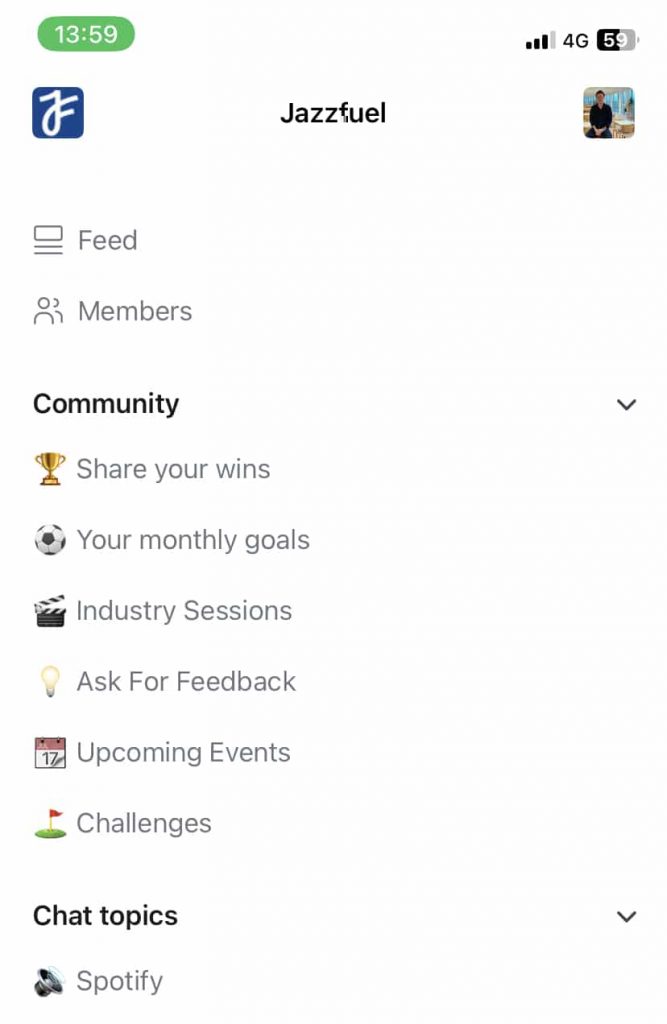
Task: Click the Jazzfuel logo in the top corner
Action: [57, 113]
